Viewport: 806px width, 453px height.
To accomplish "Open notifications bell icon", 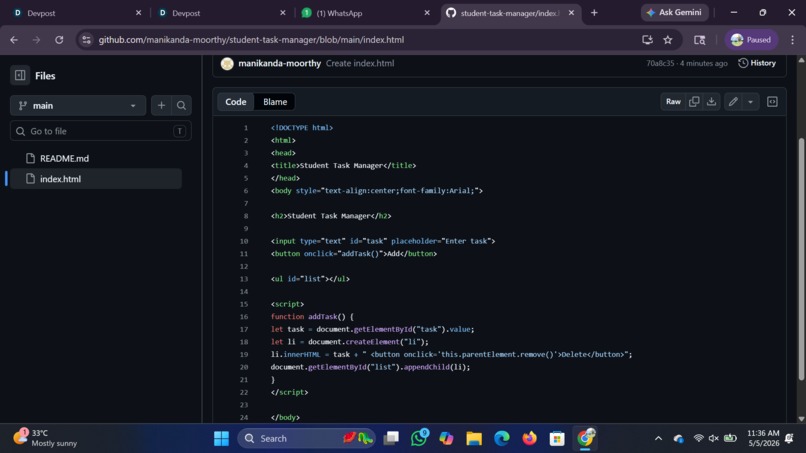I will tap(790, 438).
